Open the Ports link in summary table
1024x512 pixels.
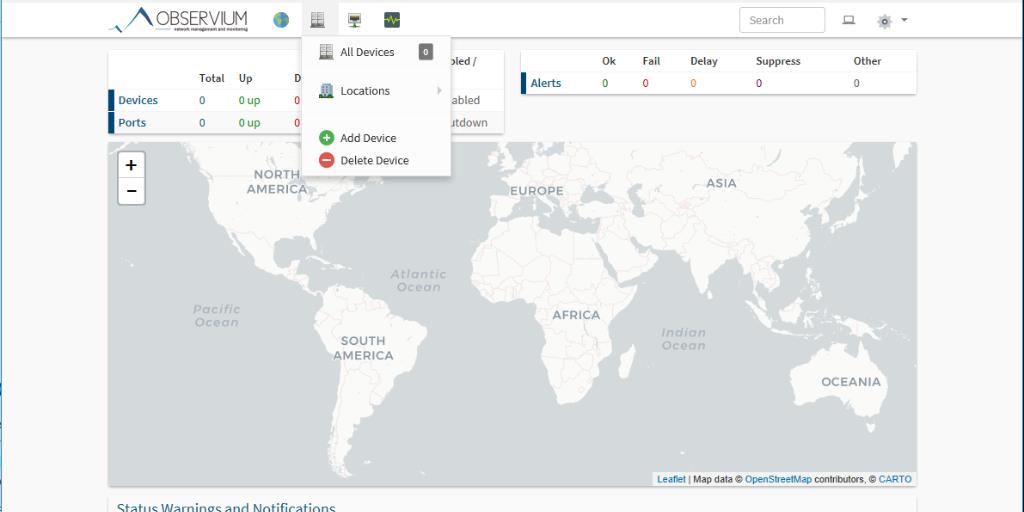[132, 123]
